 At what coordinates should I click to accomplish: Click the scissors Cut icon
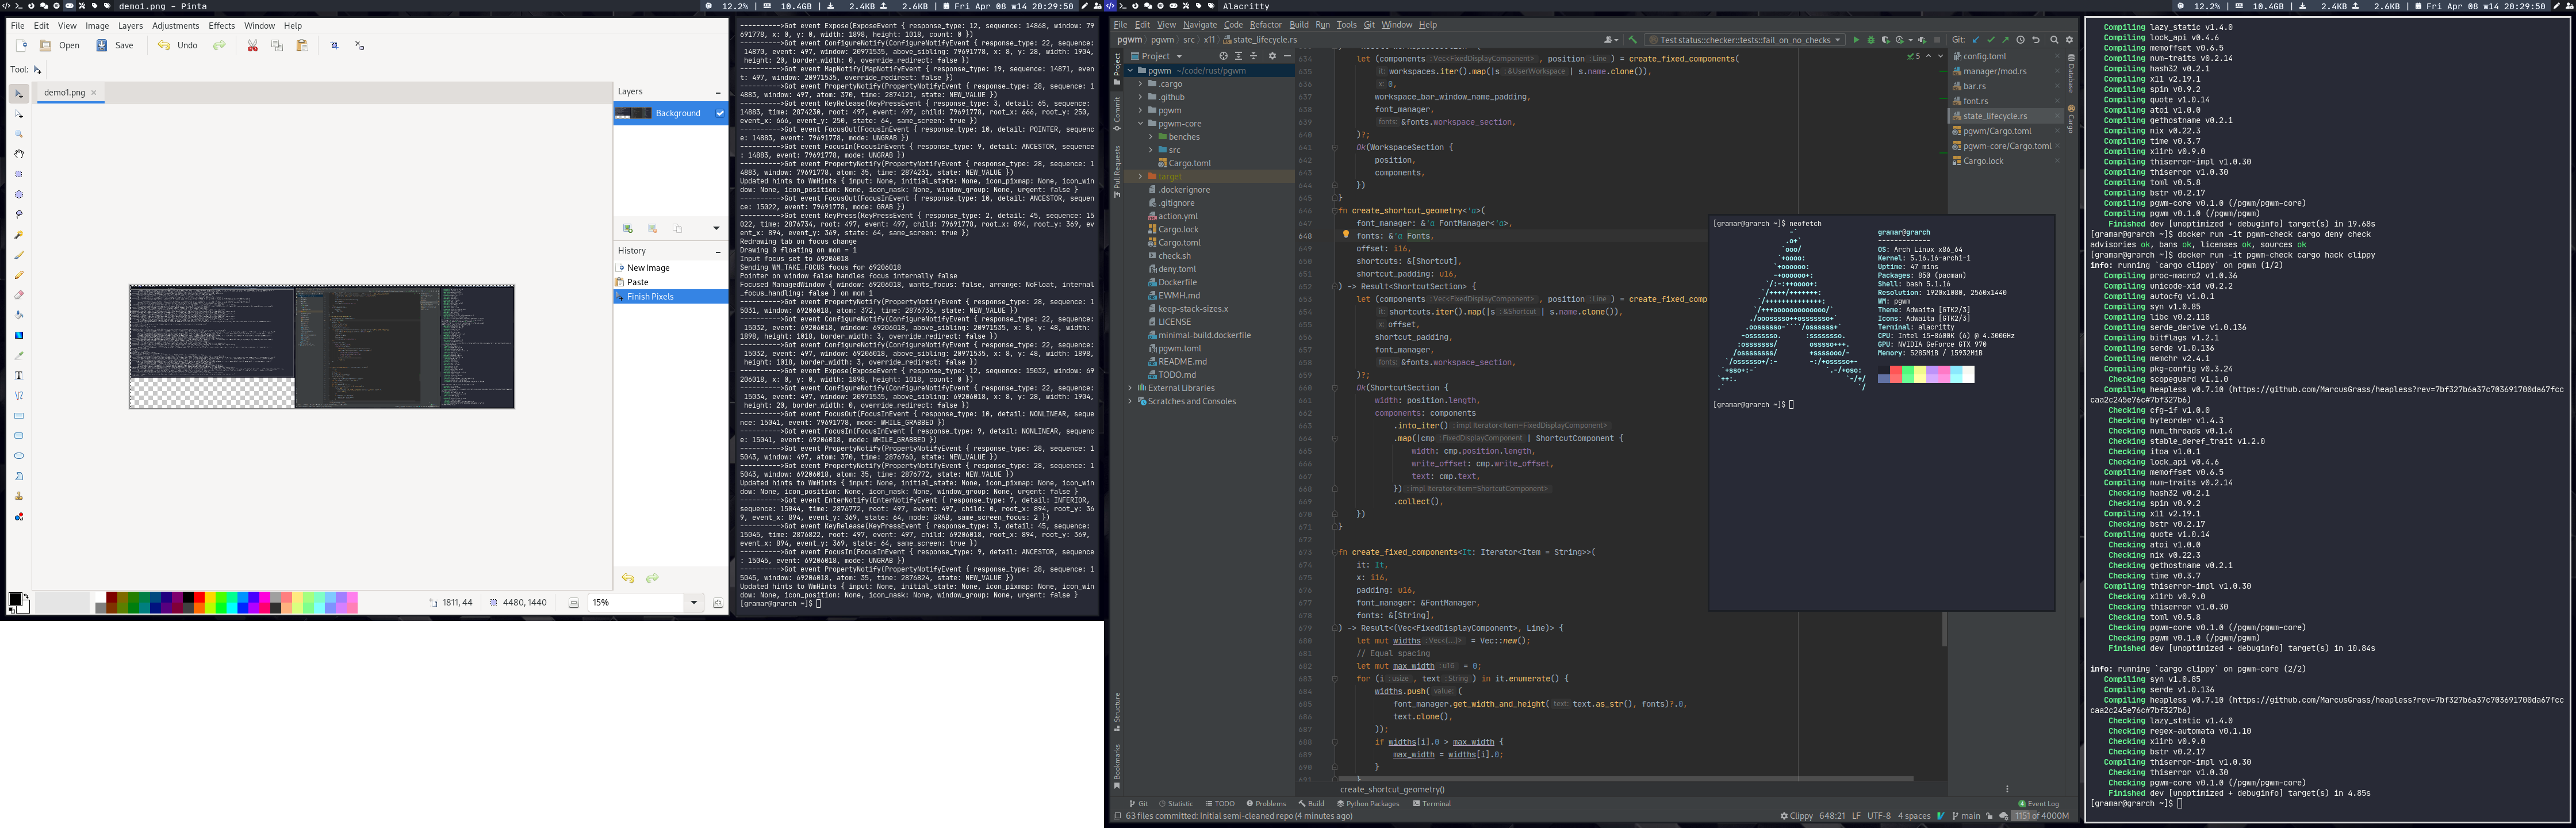pos(253,45)
